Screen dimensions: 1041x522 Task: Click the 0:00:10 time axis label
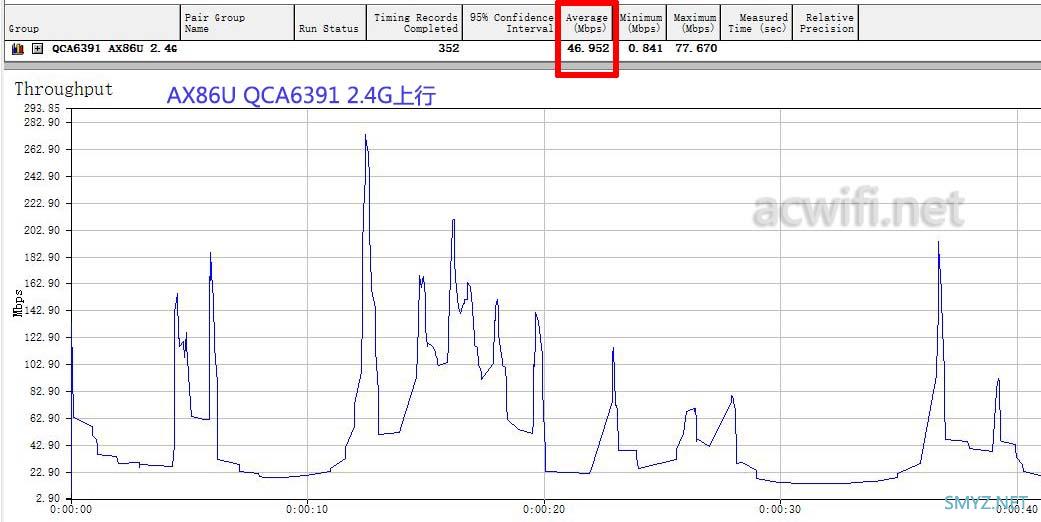[307, 510]
